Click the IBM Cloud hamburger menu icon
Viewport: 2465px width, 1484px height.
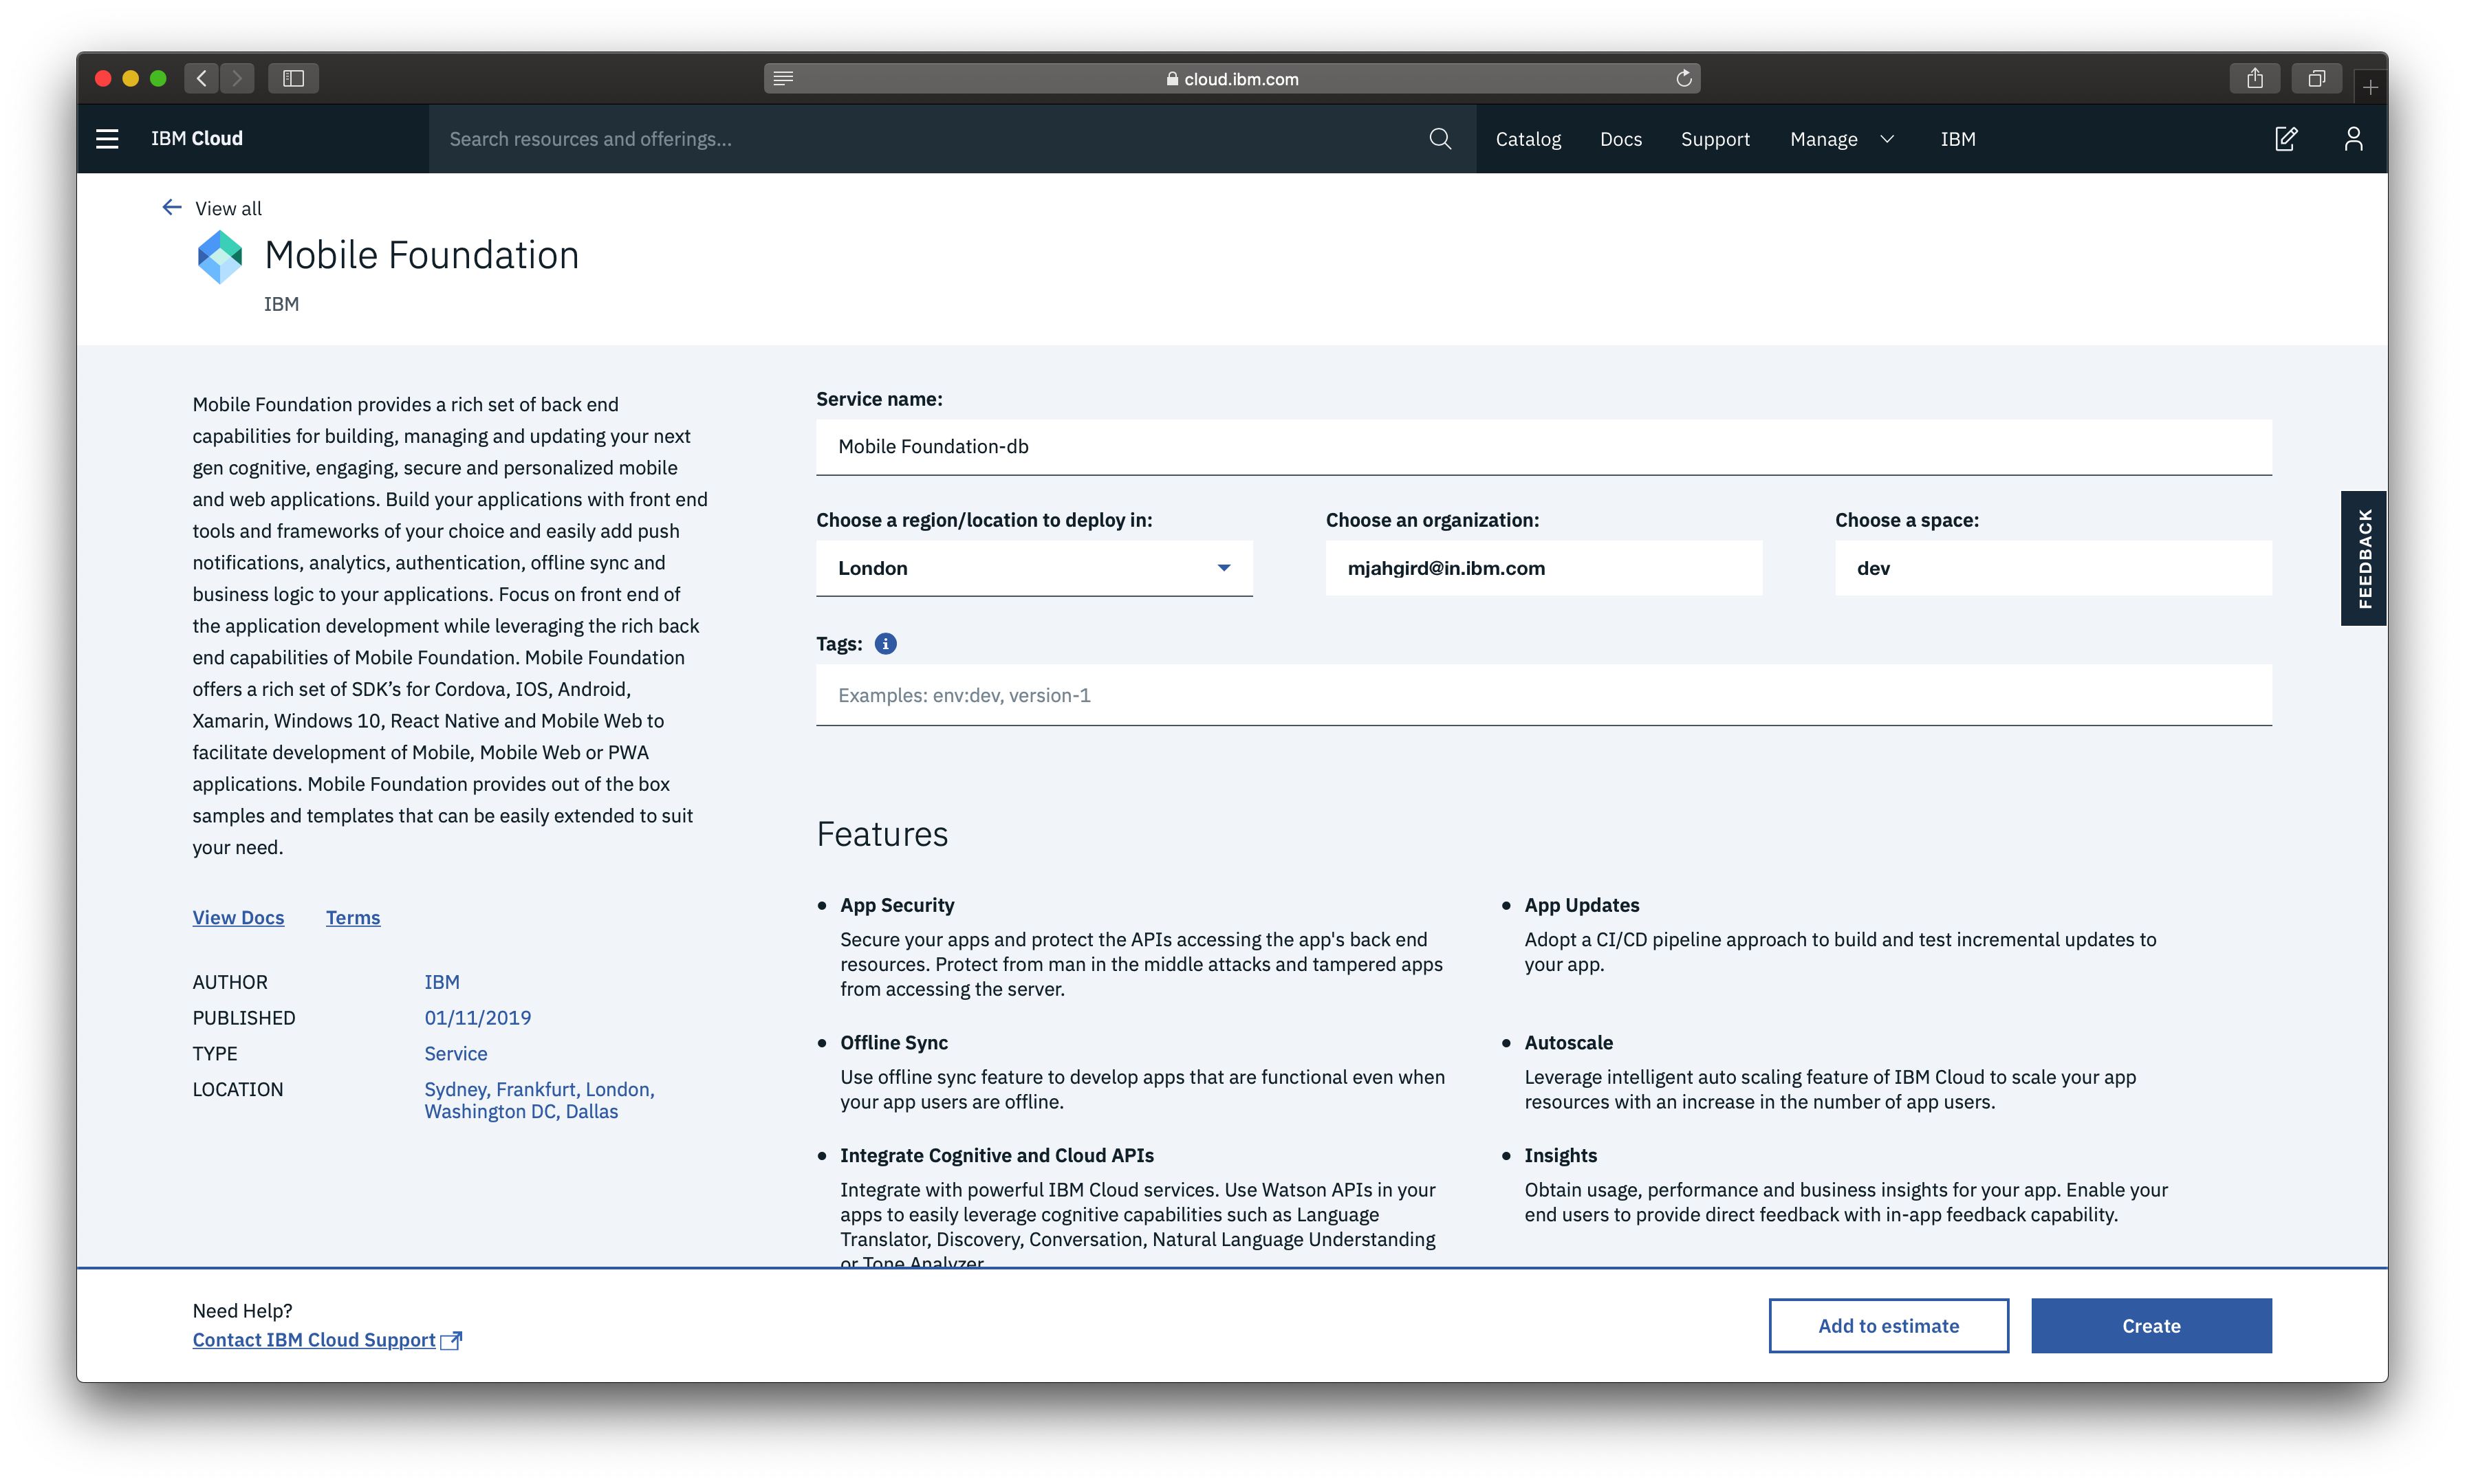107,139
